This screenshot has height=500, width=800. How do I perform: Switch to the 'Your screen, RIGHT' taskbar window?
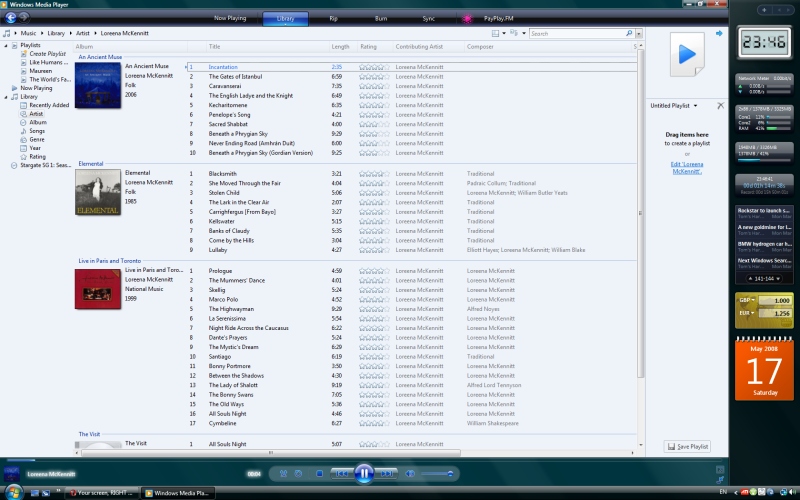click(x=102, y=493)
